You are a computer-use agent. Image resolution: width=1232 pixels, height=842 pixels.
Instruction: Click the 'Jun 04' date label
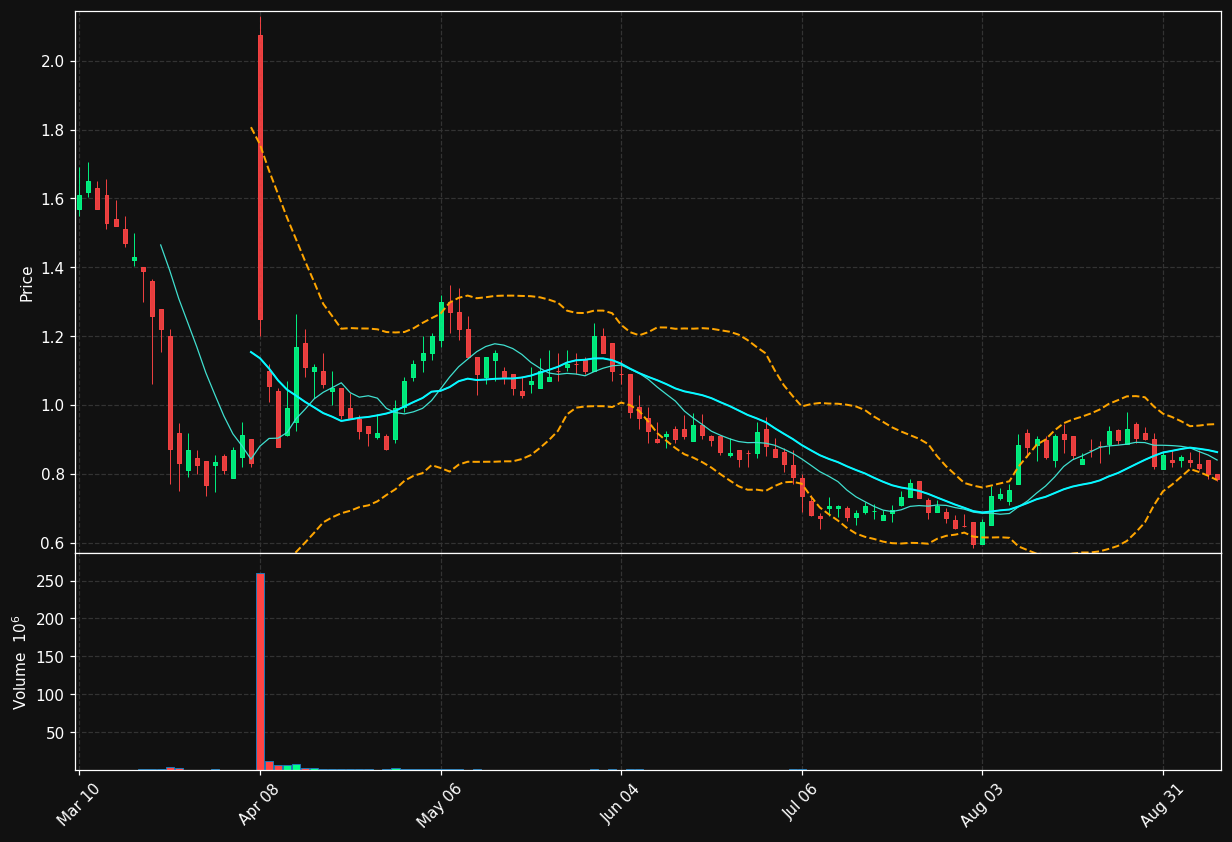[x=620, y=804]
